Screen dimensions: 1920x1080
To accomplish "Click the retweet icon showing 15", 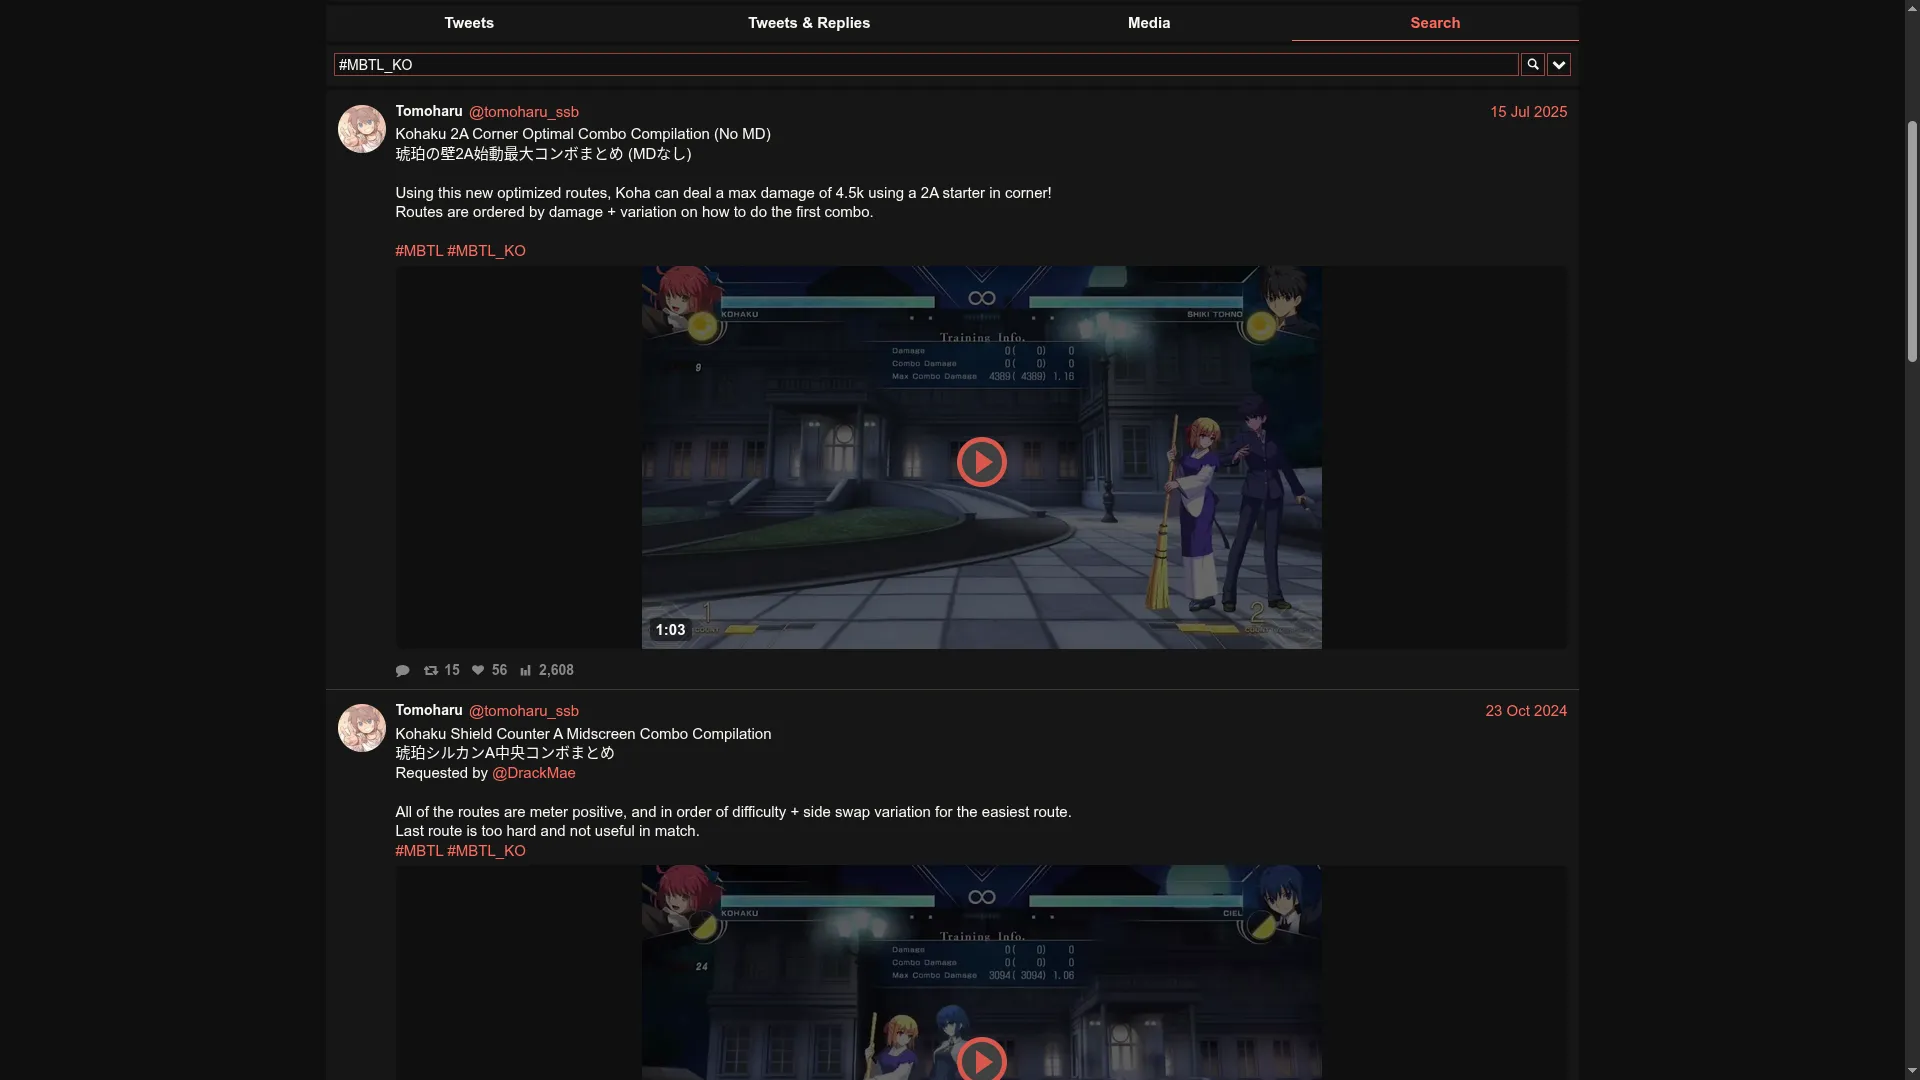I will [x=431, y=671].
